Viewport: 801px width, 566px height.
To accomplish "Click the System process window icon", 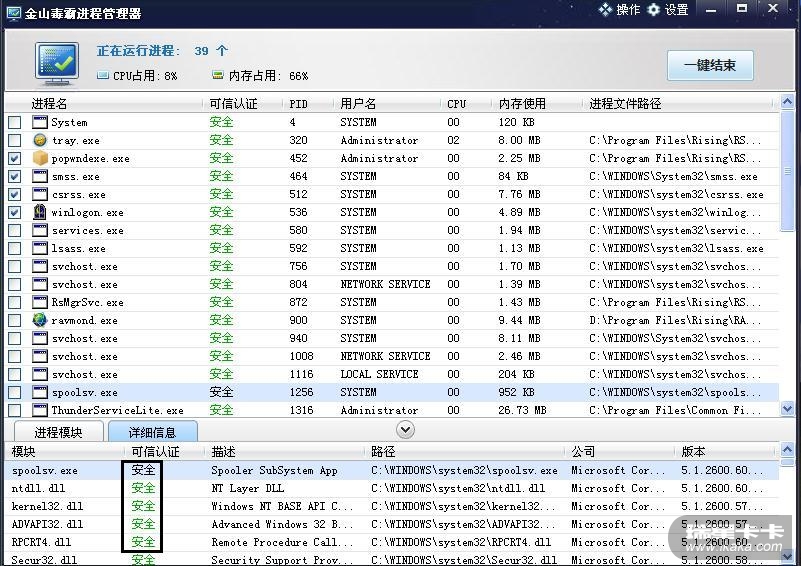I will 40,122.
